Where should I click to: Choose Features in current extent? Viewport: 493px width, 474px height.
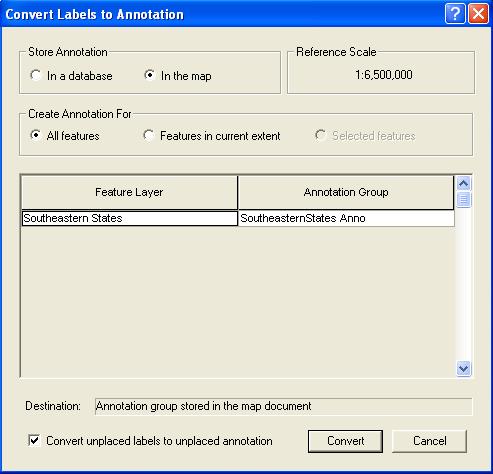tap(149, 135)
